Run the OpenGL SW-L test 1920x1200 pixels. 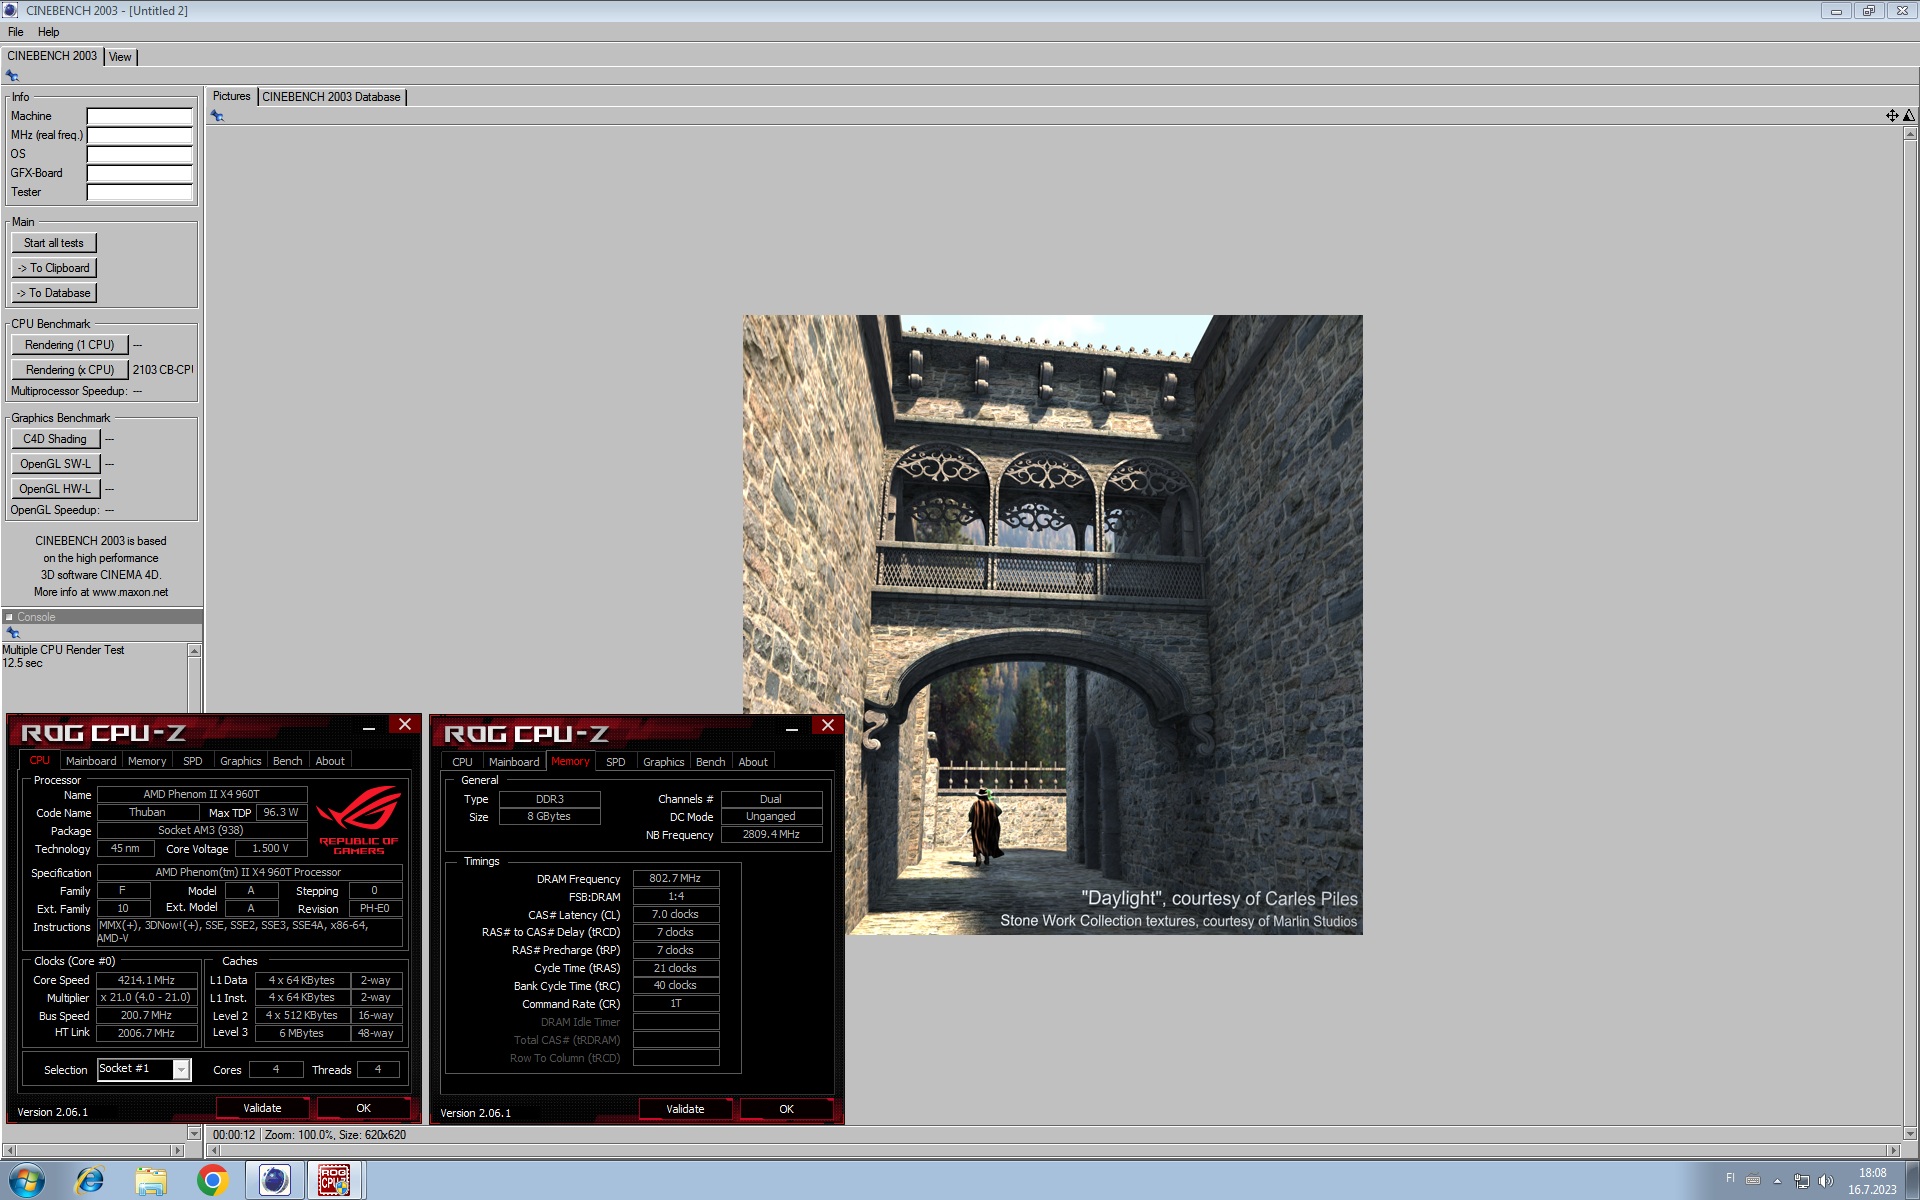[x=56, y=464]
